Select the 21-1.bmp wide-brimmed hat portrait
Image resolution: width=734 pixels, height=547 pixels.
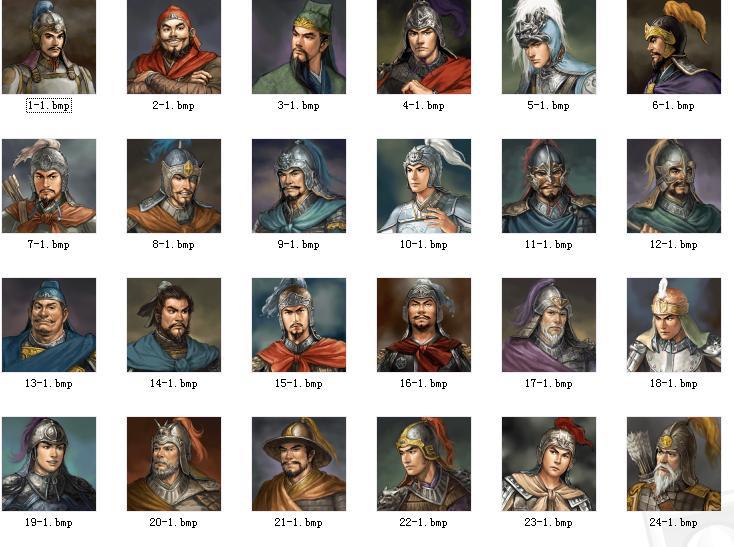299,464
